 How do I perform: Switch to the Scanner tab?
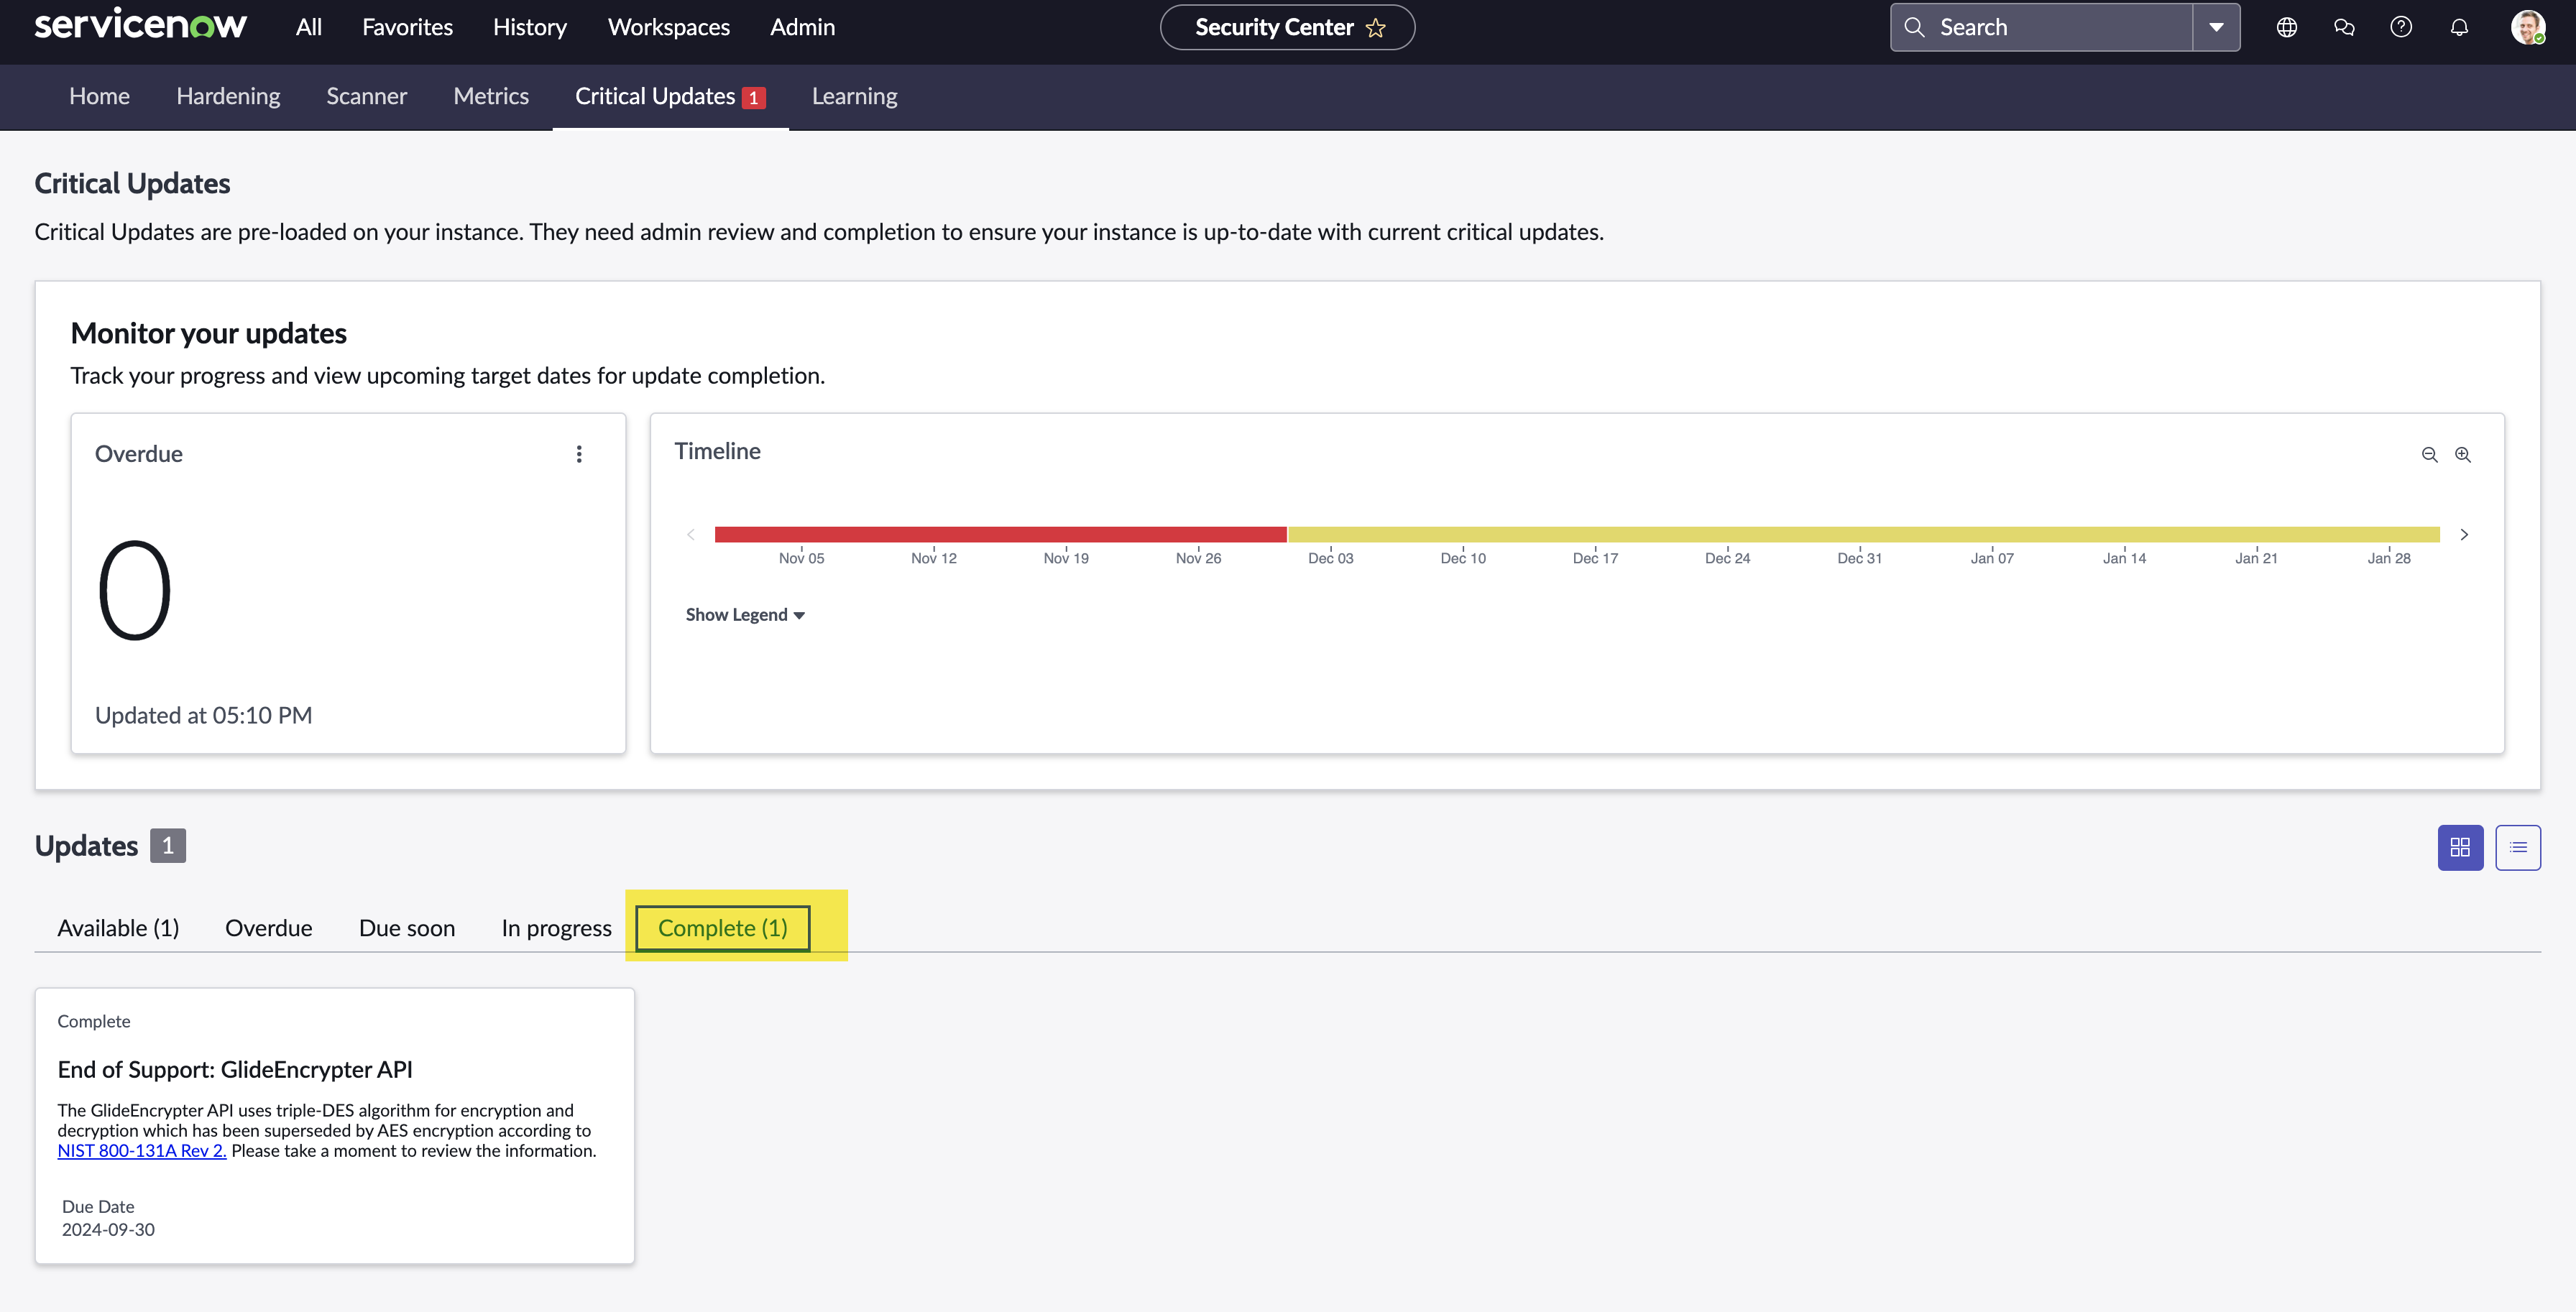[x=366, y=96]
